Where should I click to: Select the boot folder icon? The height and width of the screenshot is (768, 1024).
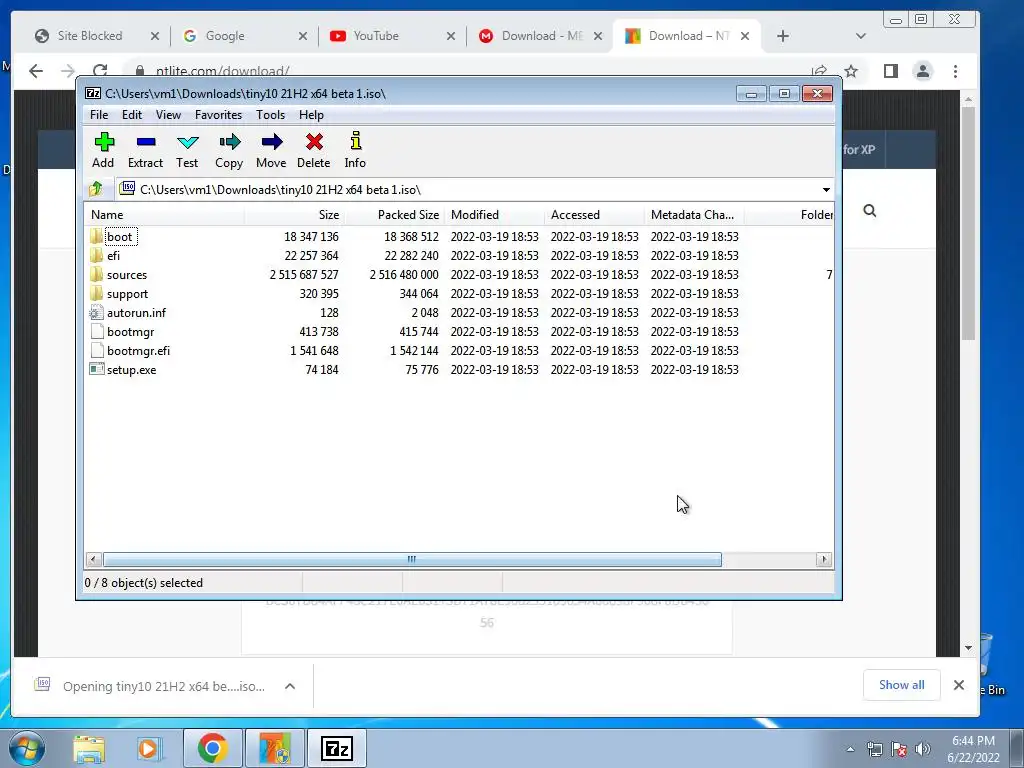pos(97,236)
